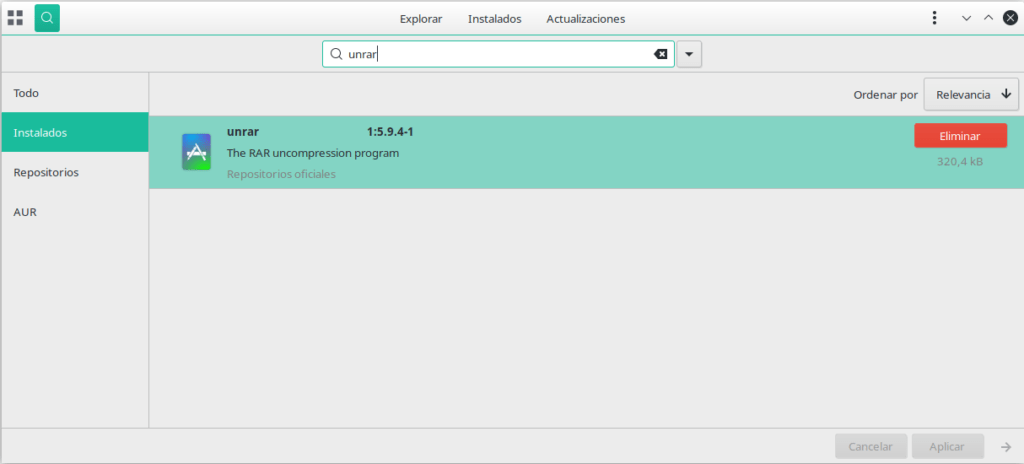Click the magnifier icon in search field
Viewport: 1024px width, 464px height.
336,54
